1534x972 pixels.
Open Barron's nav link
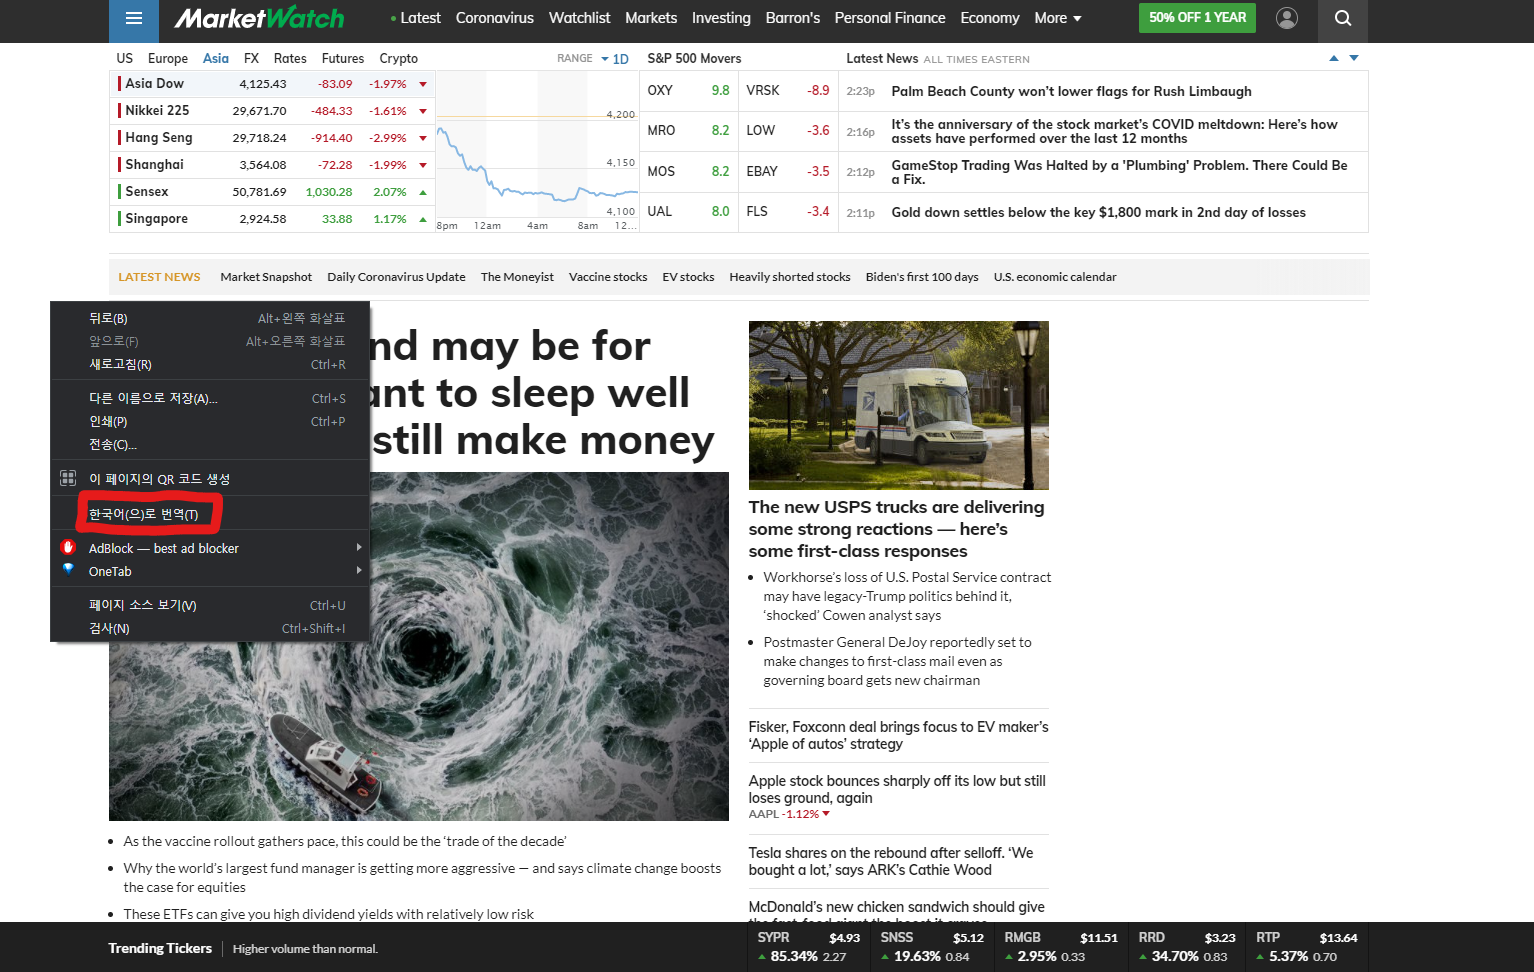click(x=793, y=18)
